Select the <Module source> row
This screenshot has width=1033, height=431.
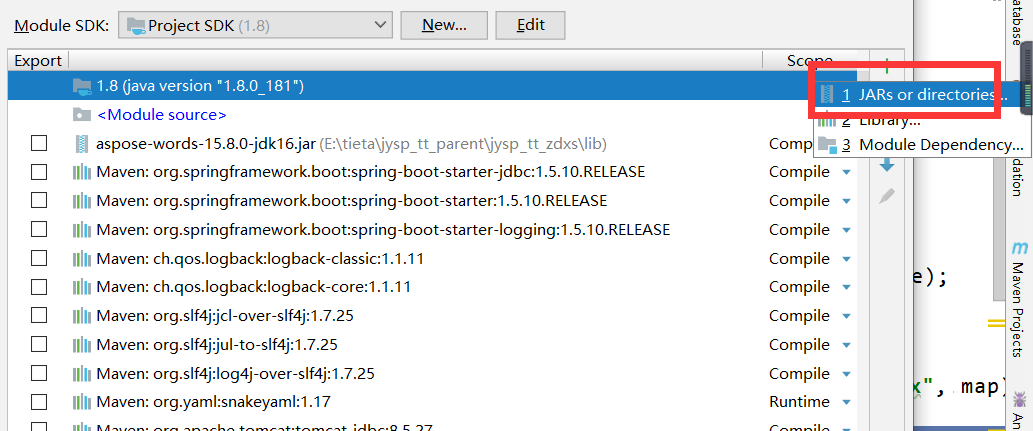(432, 115)
